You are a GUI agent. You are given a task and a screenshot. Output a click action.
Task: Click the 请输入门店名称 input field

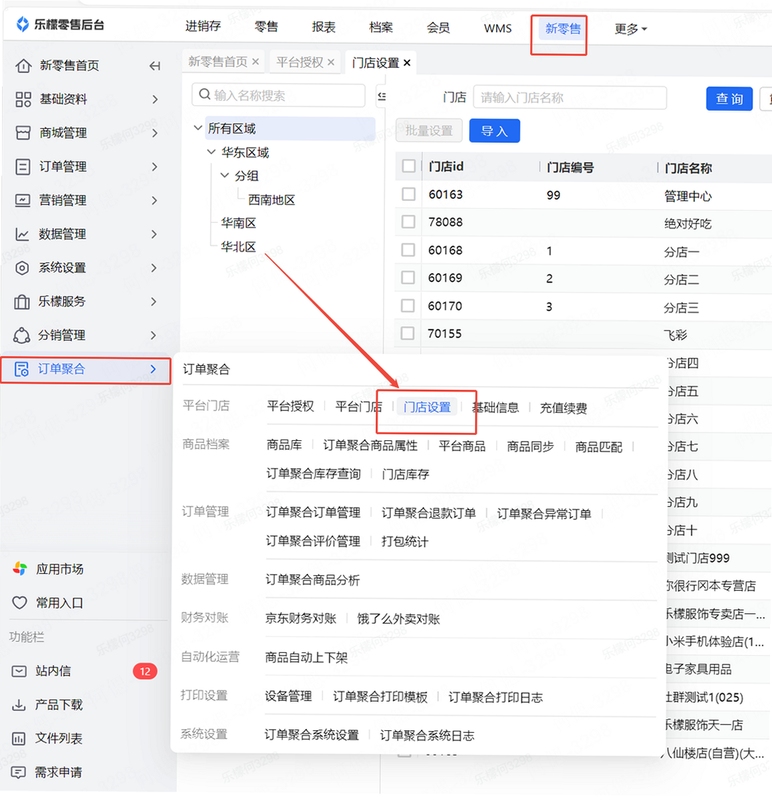(x=570, y=97)
